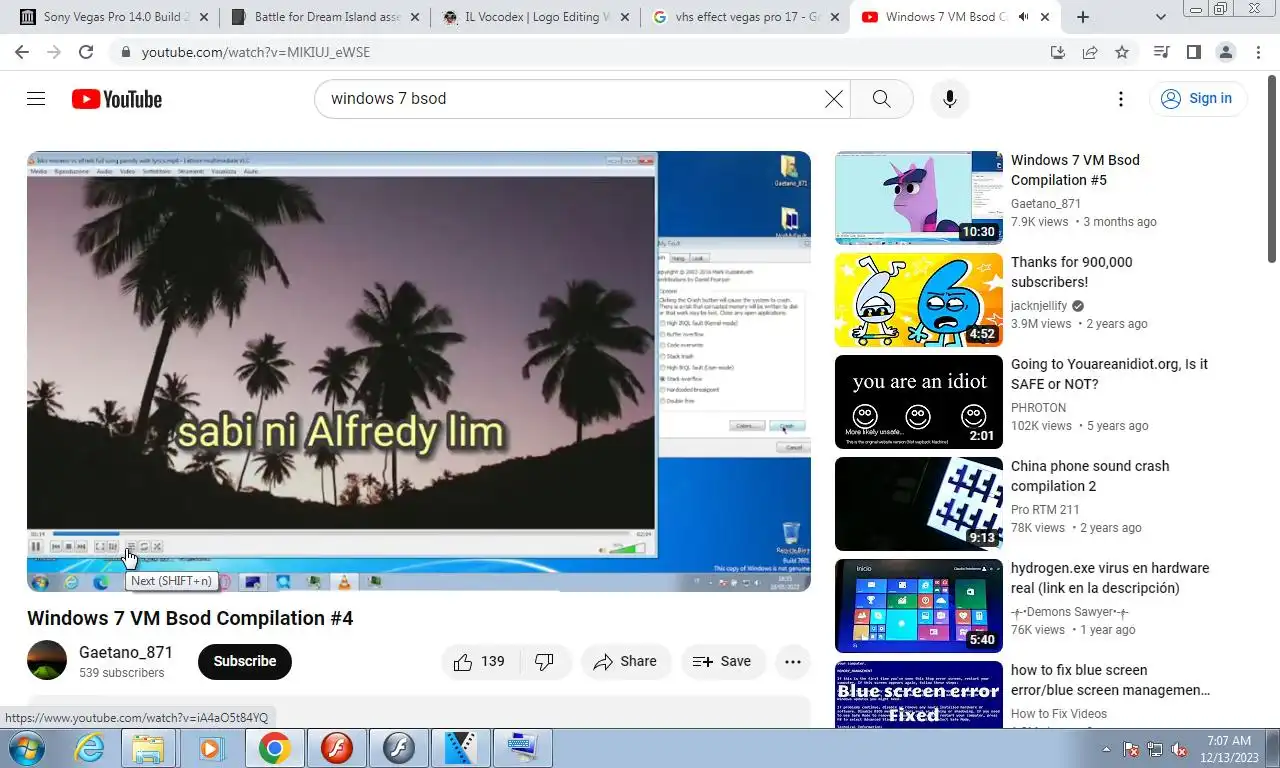Subscribe to Gaetano_871
1280x768 pixels.
point(245,661)
